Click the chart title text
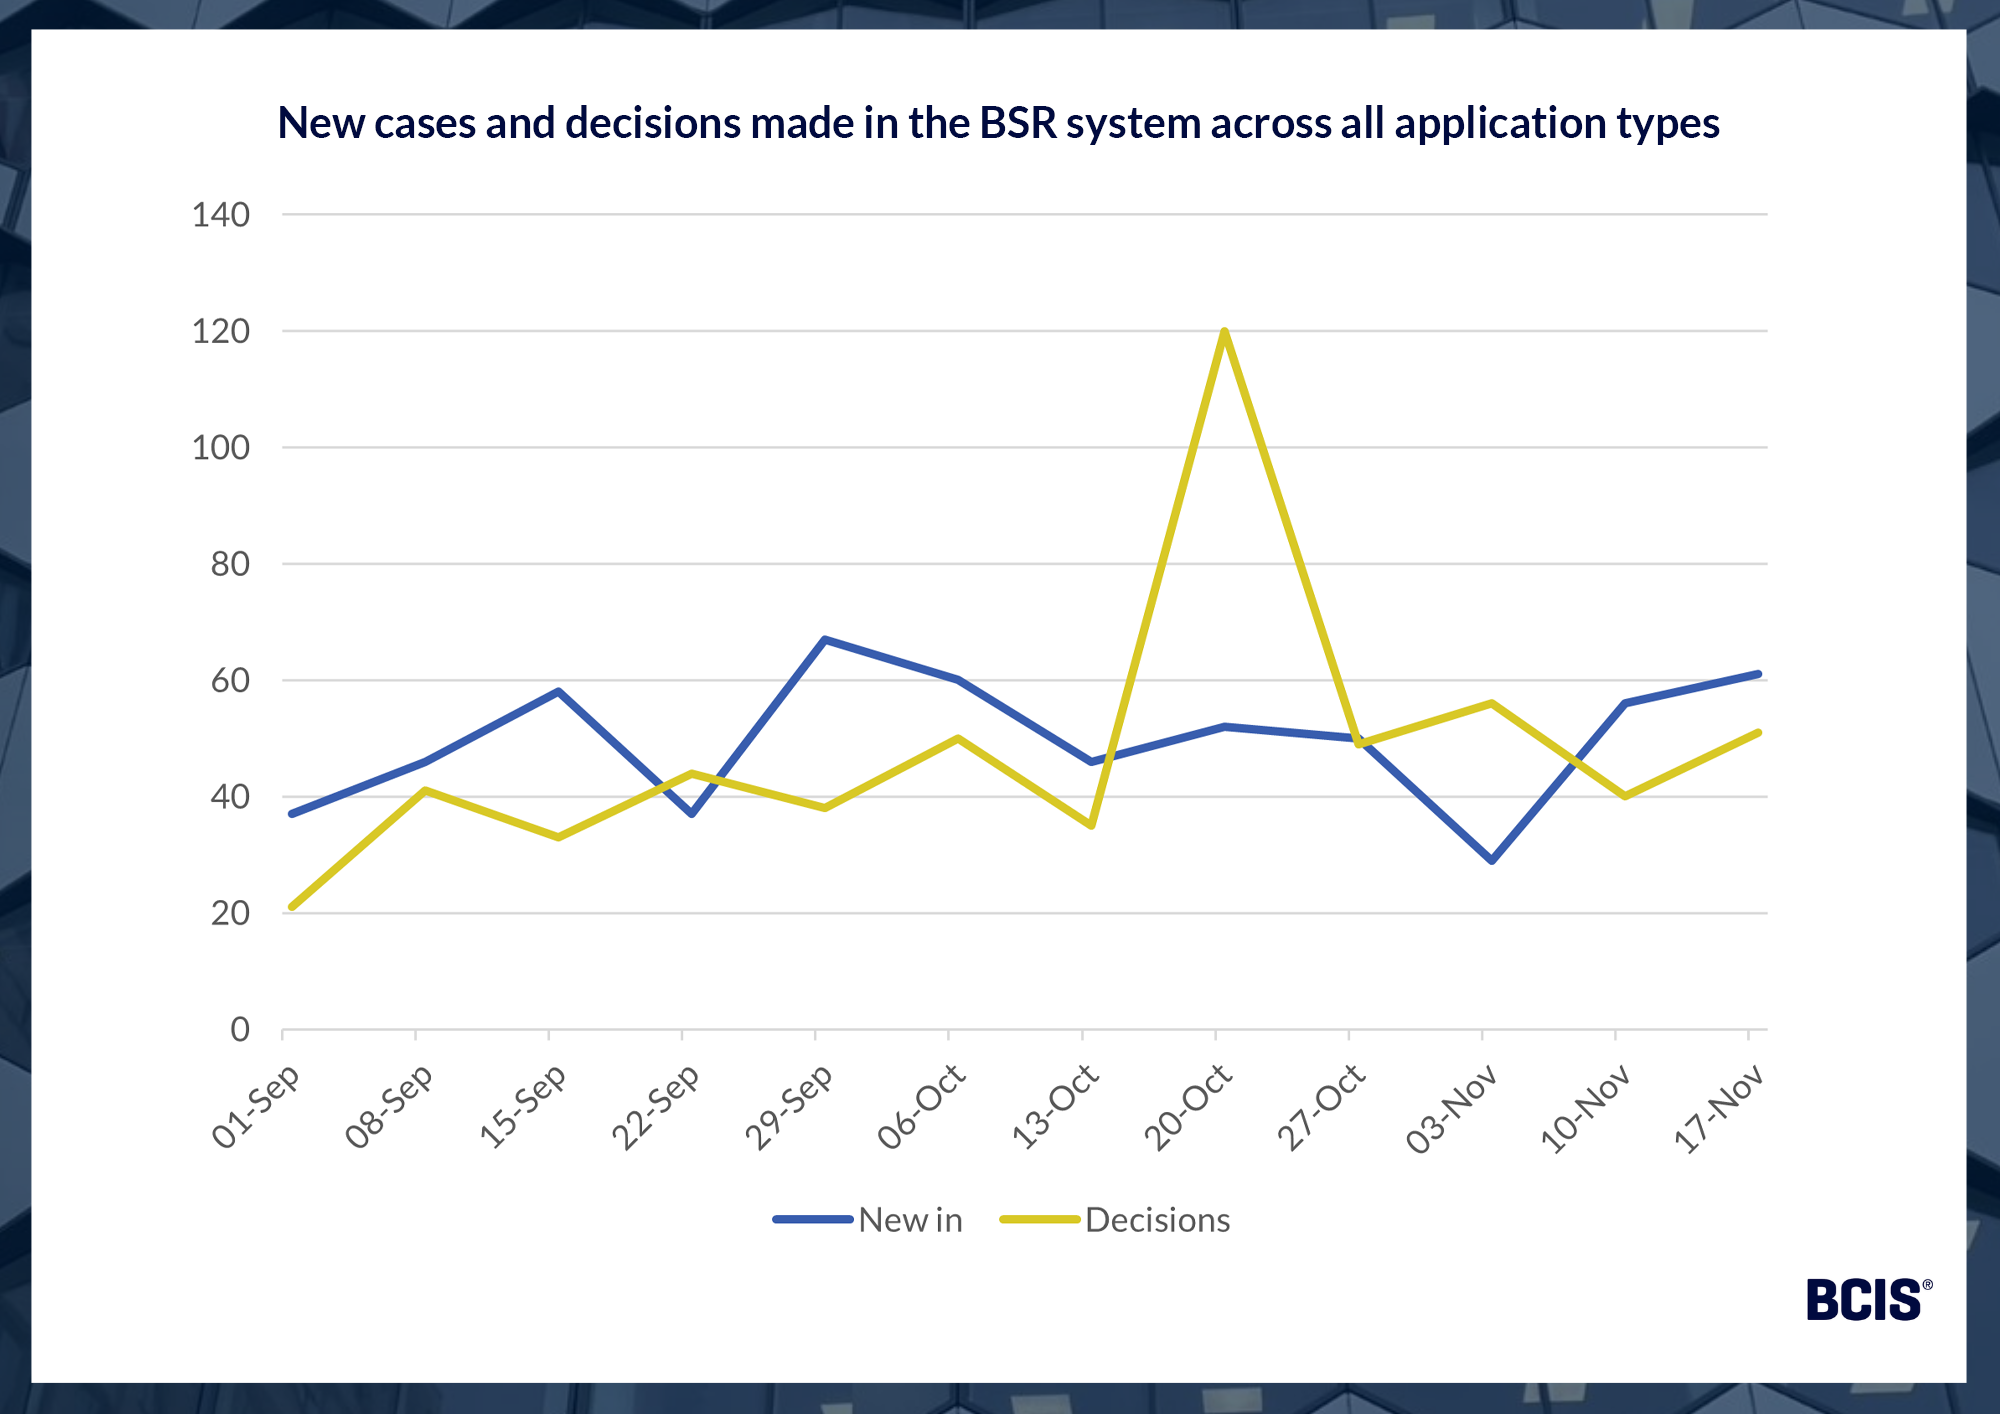2000x1414 pixels. pos(998,123)
